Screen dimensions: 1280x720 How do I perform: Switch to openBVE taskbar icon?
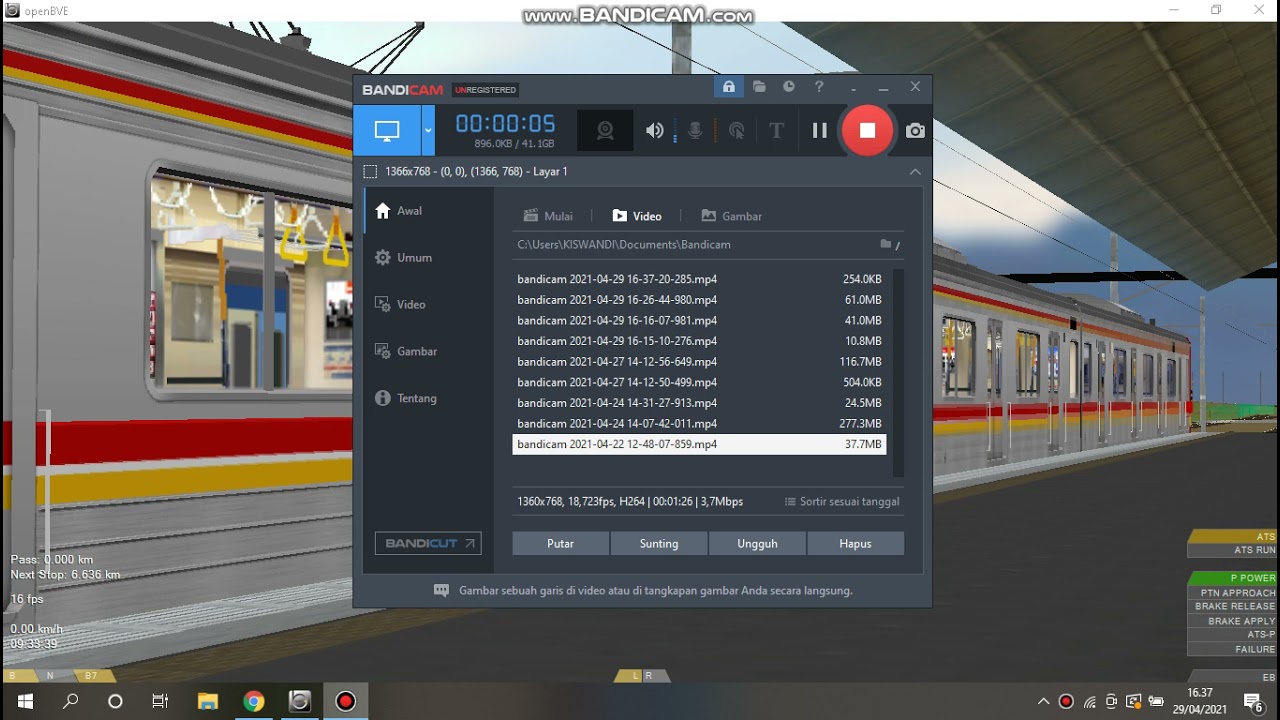[299, 701]
